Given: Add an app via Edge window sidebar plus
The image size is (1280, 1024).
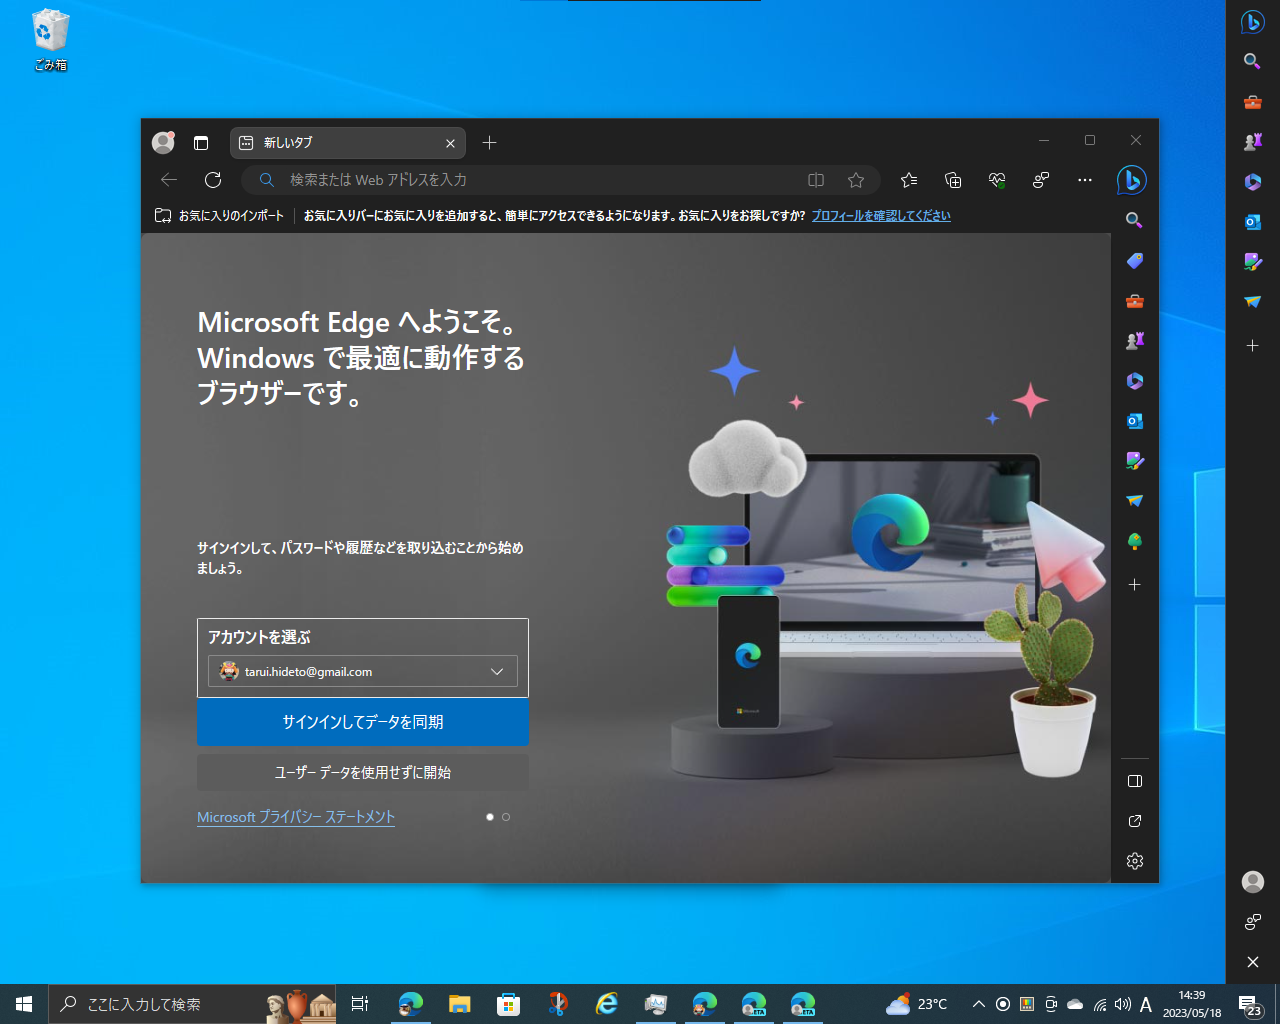Looking at the screenshot, I should pyautogui.click(x=1134, y=584).
